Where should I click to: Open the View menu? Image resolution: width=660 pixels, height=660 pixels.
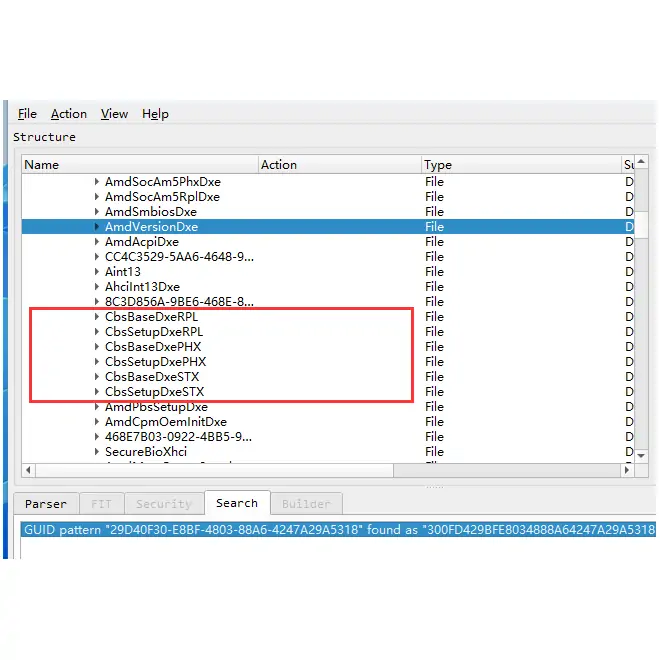point(114,114)
